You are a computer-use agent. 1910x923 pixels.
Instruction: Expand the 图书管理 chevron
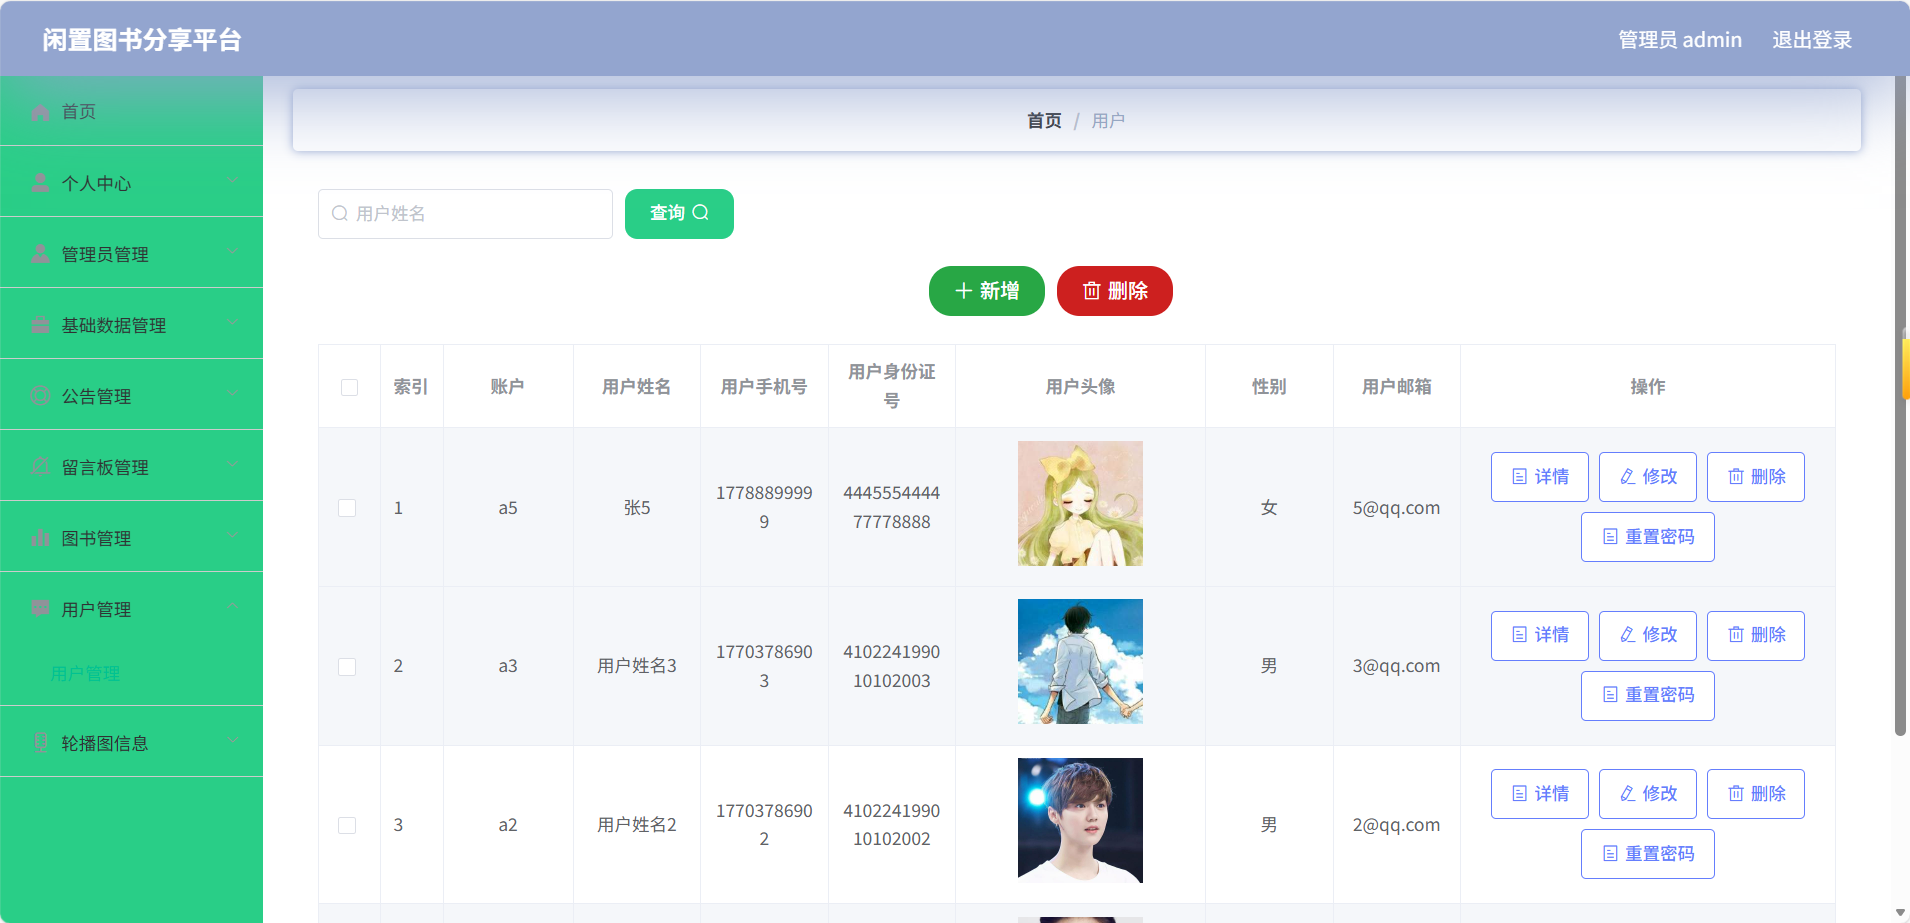click(232, 537)
